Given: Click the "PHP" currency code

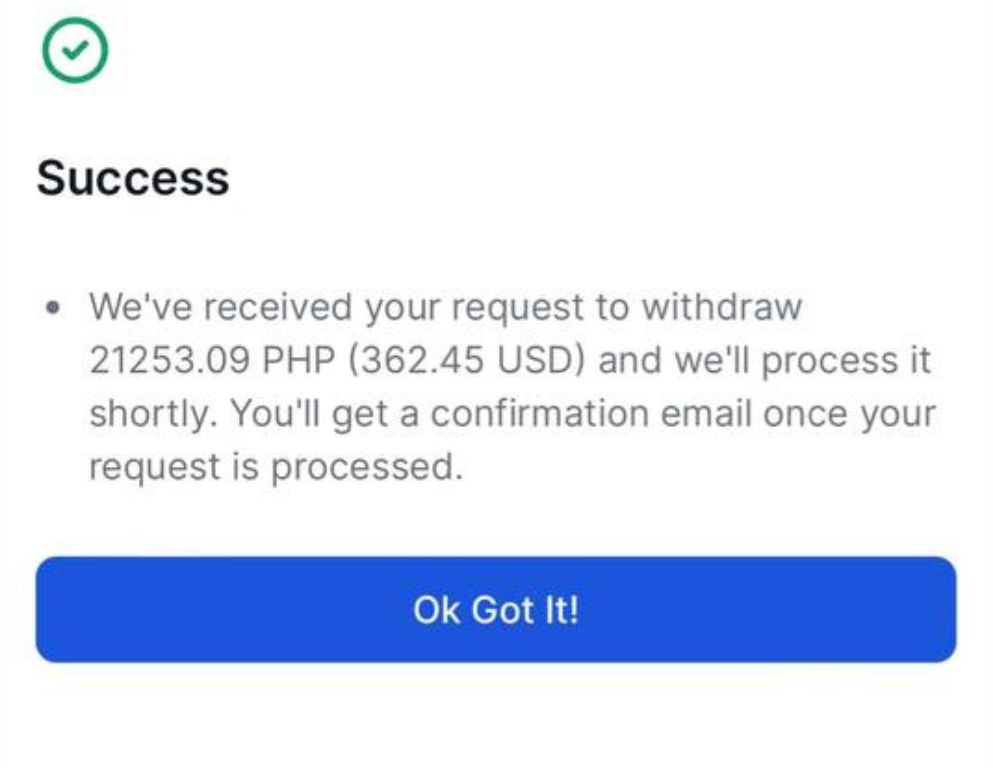Looking at the screenshot, I should point(298,360).
